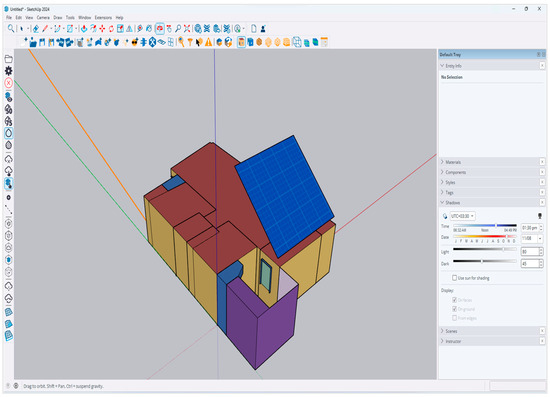Open the Extensions menu

coord(103,18)
